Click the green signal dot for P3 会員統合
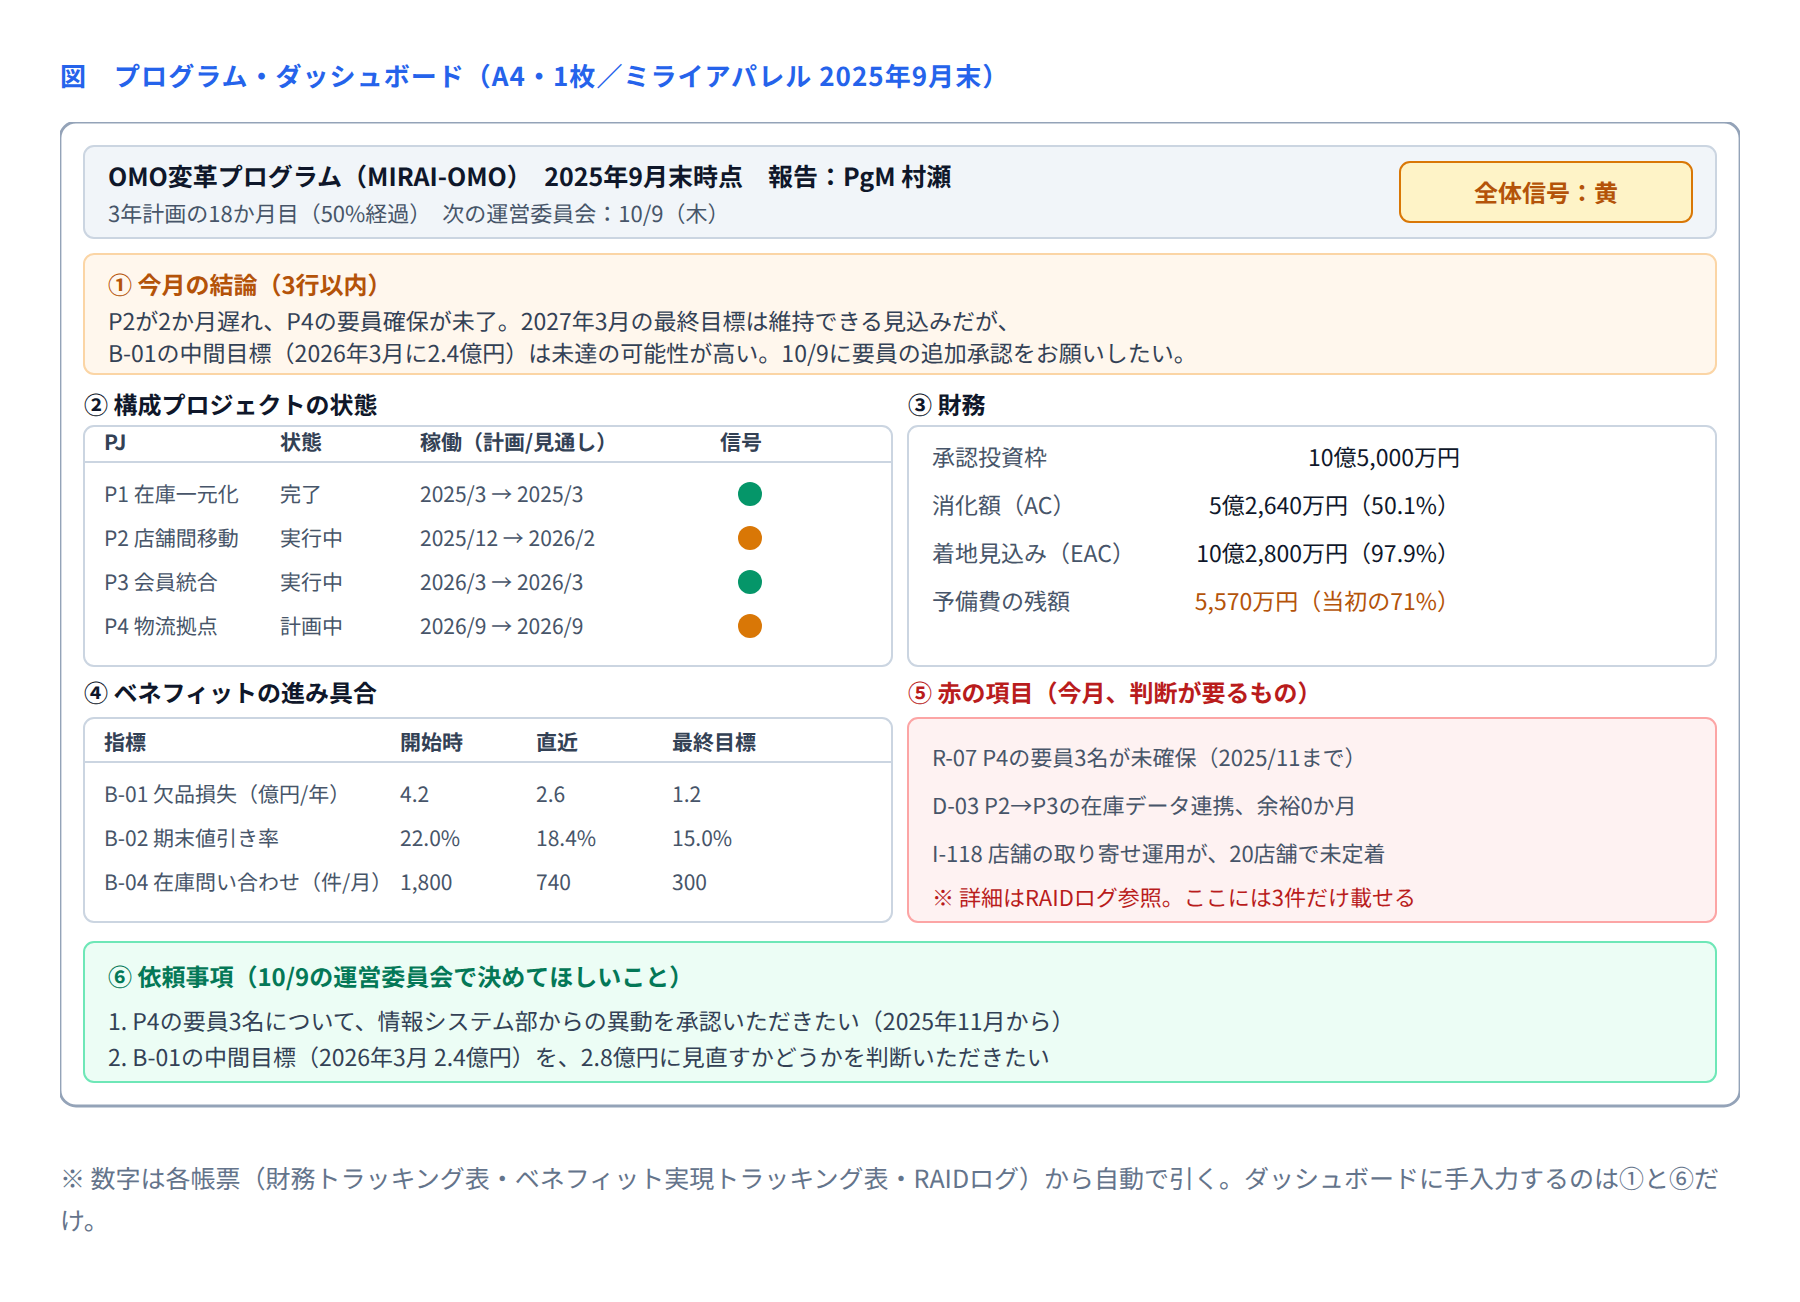1800x1302 pixels. click(750, 582)
